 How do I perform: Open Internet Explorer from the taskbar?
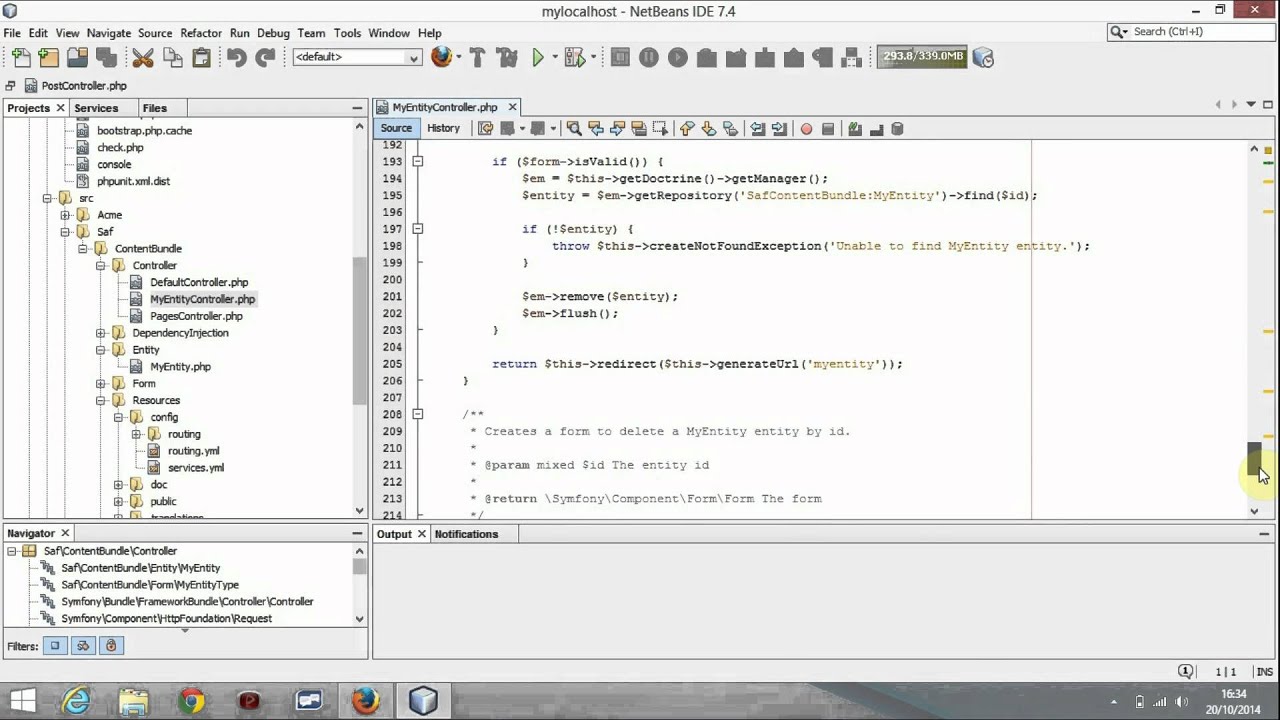coord(76,701)
